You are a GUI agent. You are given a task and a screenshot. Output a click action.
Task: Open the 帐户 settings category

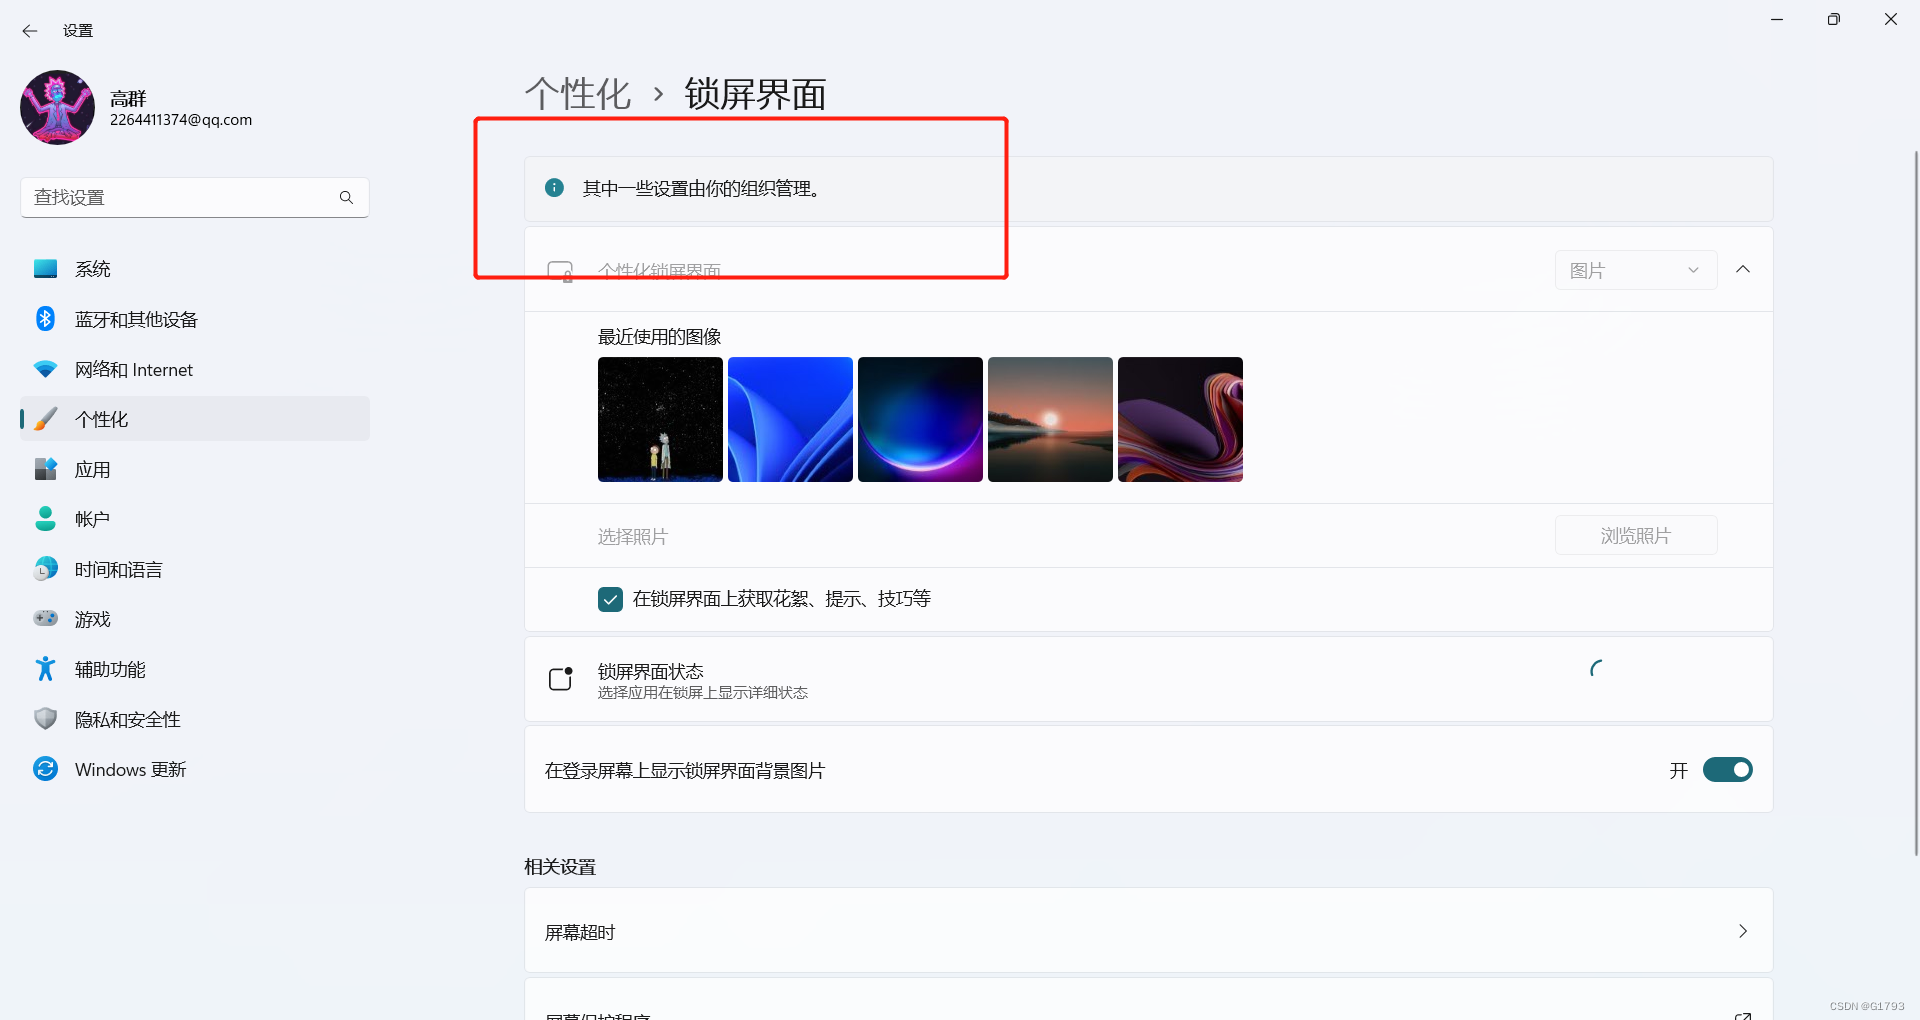(x=195, y=519)
